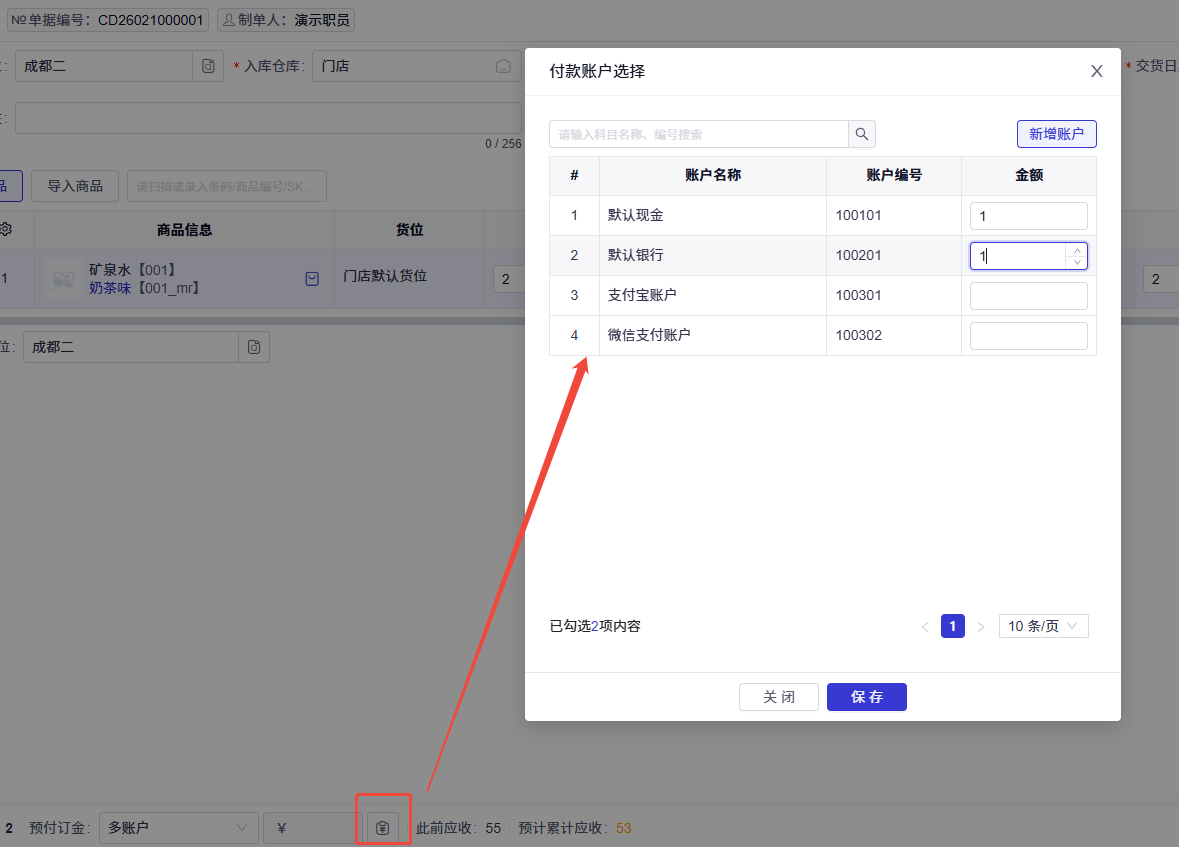Click amount field for 支付宝账户
Viewport: 1179px width, 847px height.
click(x=1028, y=296)
